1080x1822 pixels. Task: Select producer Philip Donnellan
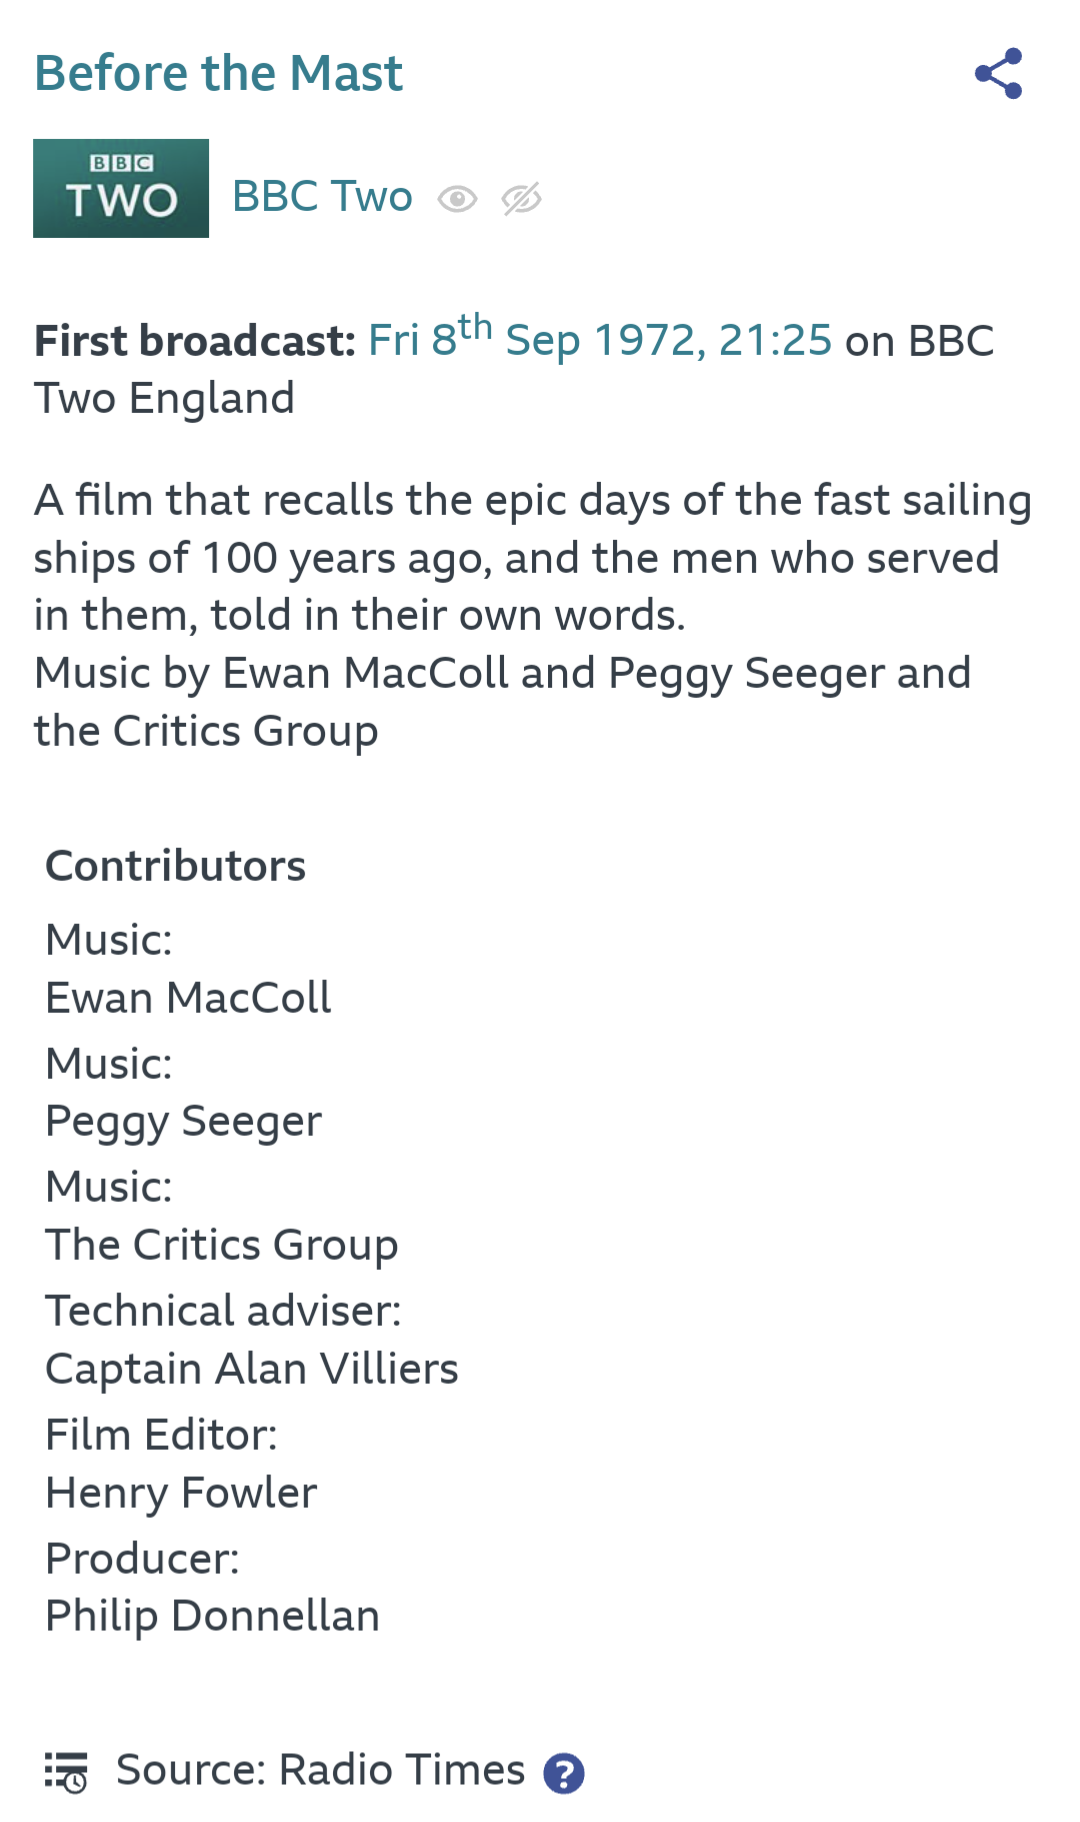coord(213,1616)
